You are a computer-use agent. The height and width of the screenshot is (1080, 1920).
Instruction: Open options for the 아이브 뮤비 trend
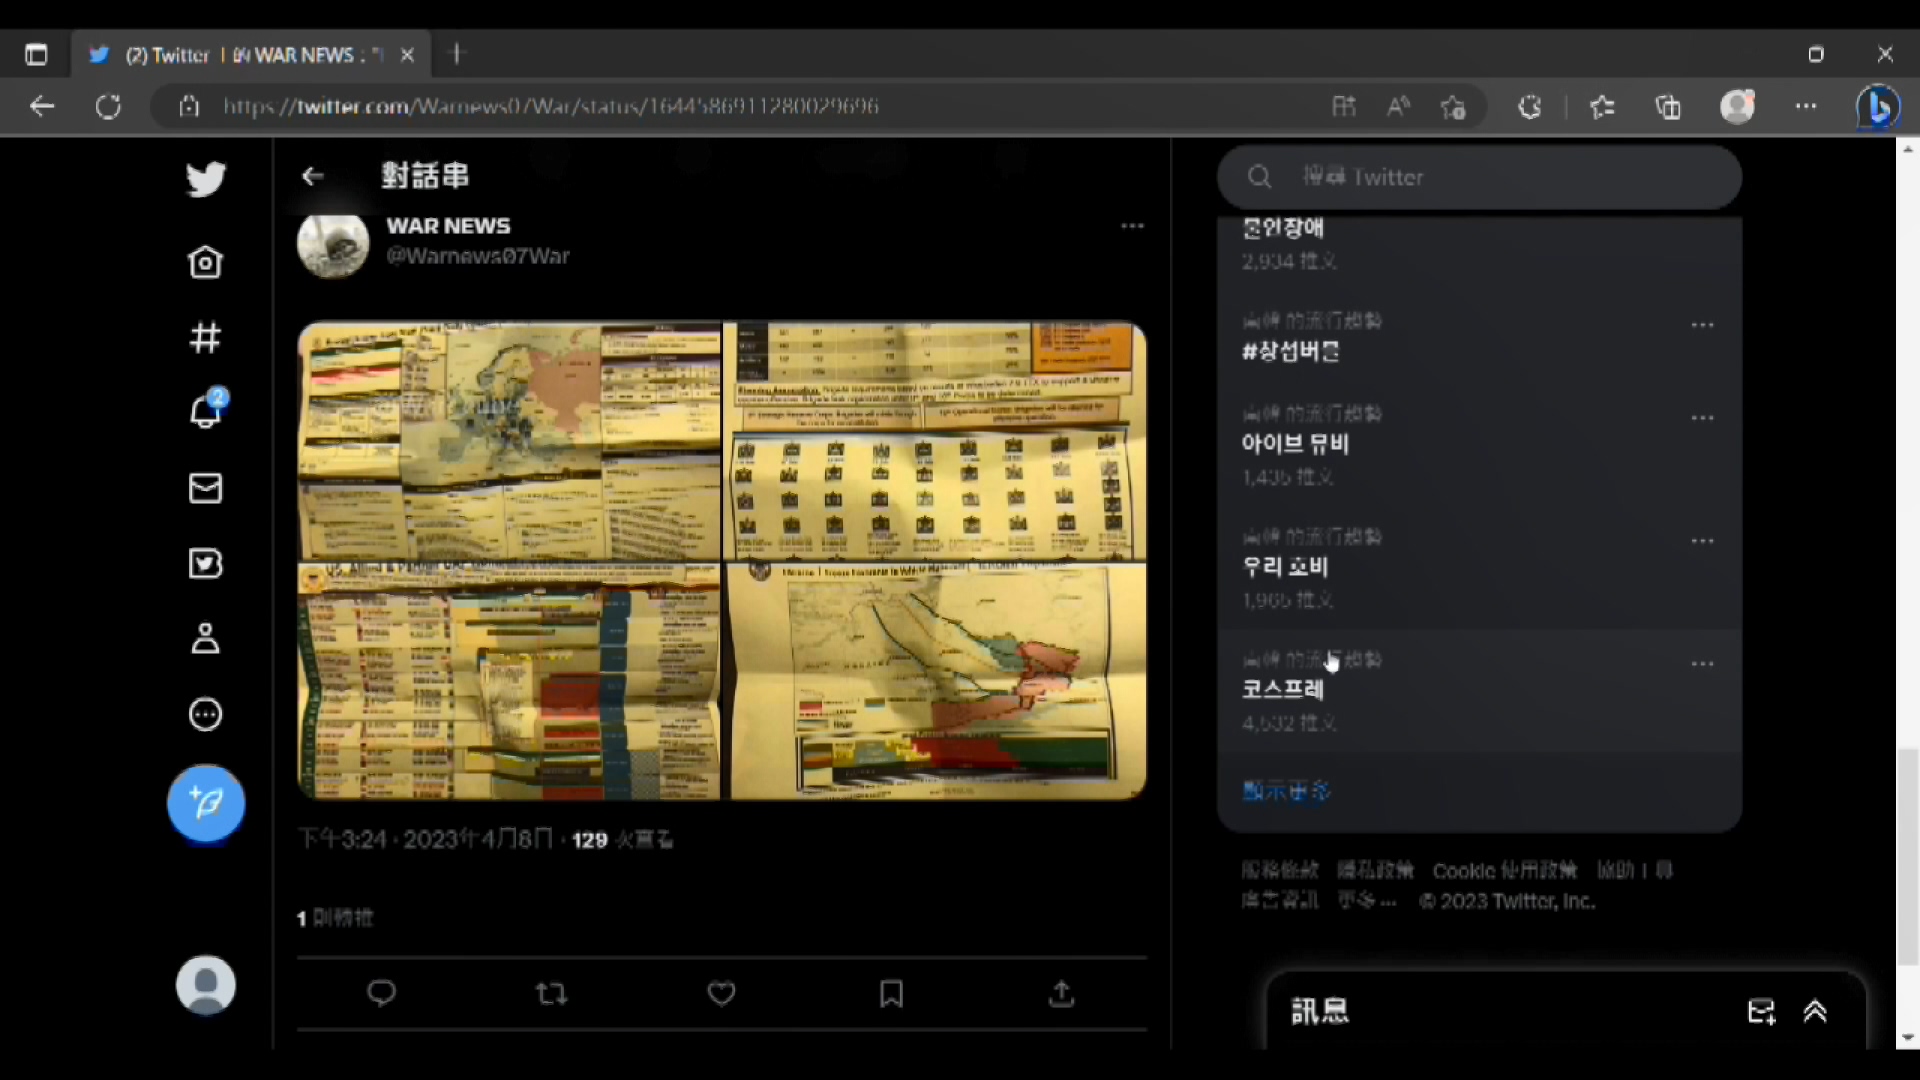pyautogui.click(x=1702, y=418)
